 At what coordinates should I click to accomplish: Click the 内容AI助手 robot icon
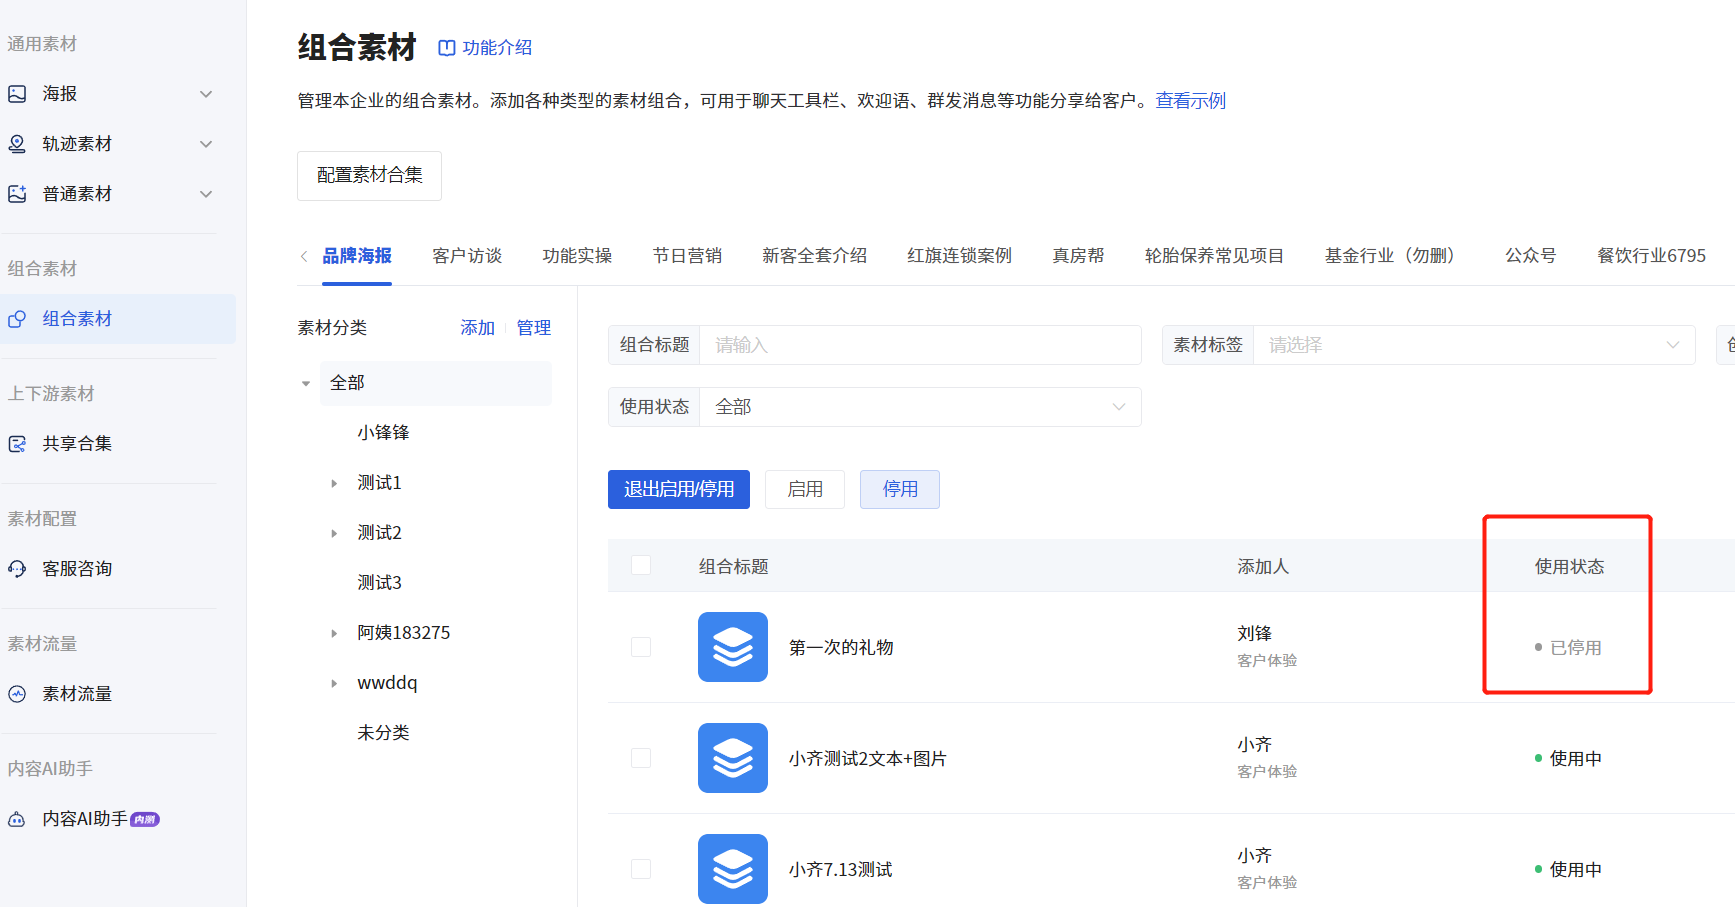[17, 819]
